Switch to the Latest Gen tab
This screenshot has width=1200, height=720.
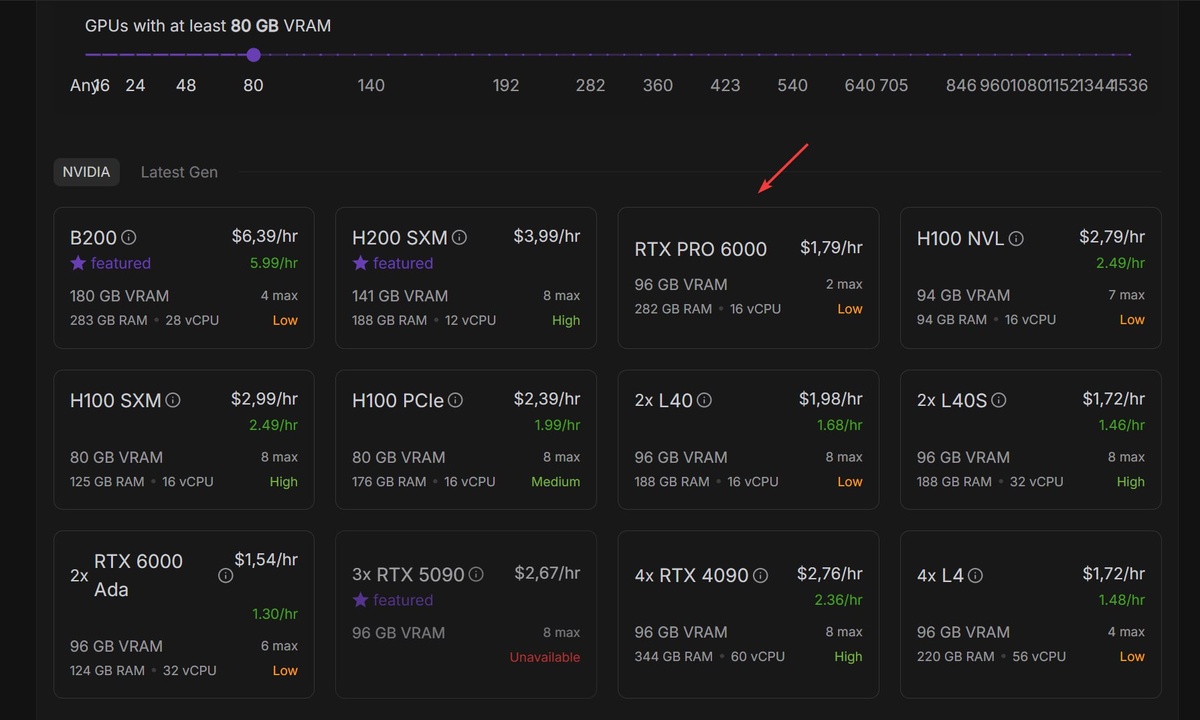(179, 172)
